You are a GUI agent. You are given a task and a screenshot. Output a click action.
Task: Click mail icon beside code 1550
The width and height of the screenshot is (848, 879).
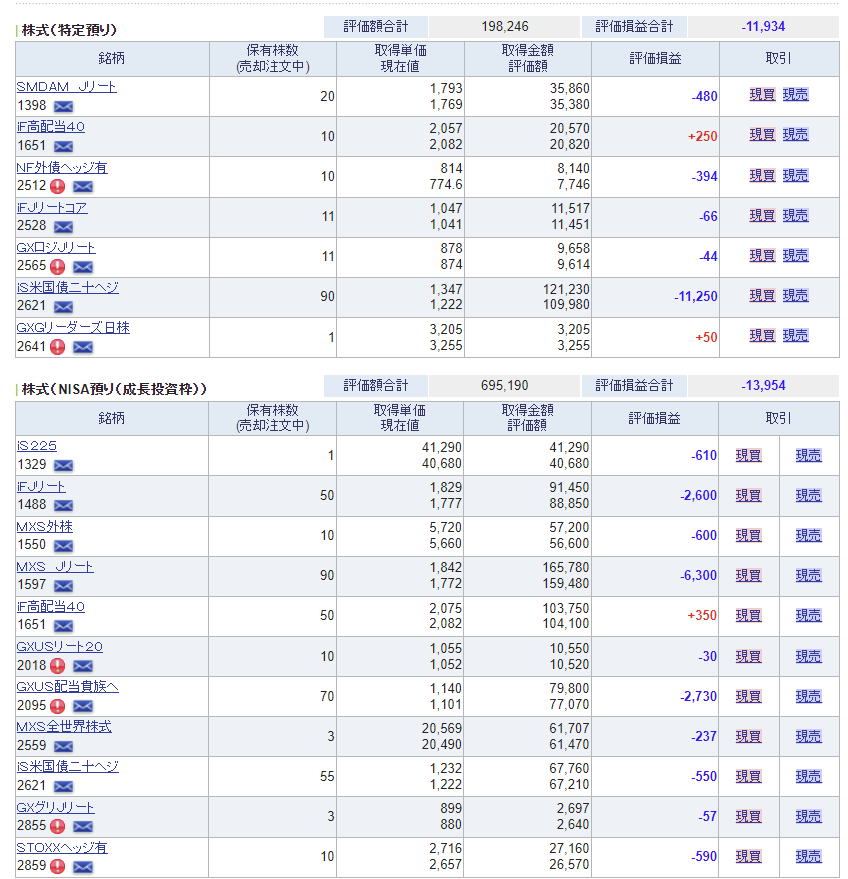(63, 545)
